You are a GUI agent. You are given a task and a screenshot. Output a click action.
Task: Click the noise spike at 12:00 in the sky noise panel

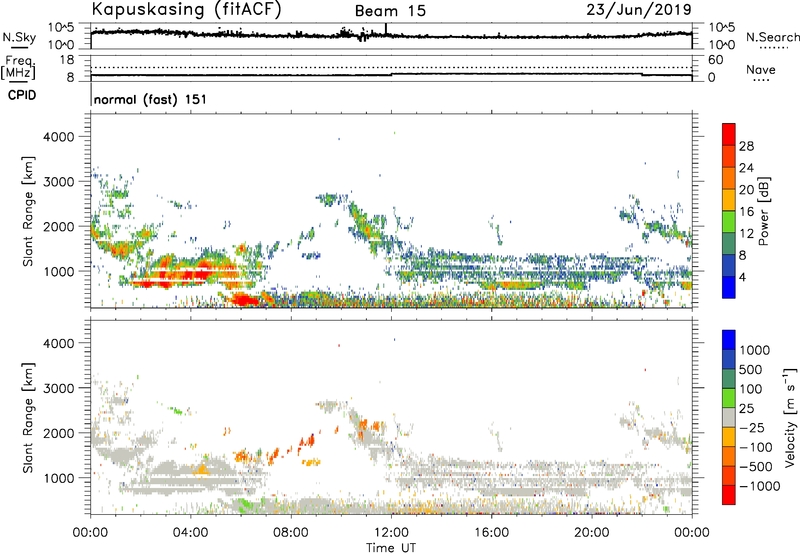click(386, 30)
